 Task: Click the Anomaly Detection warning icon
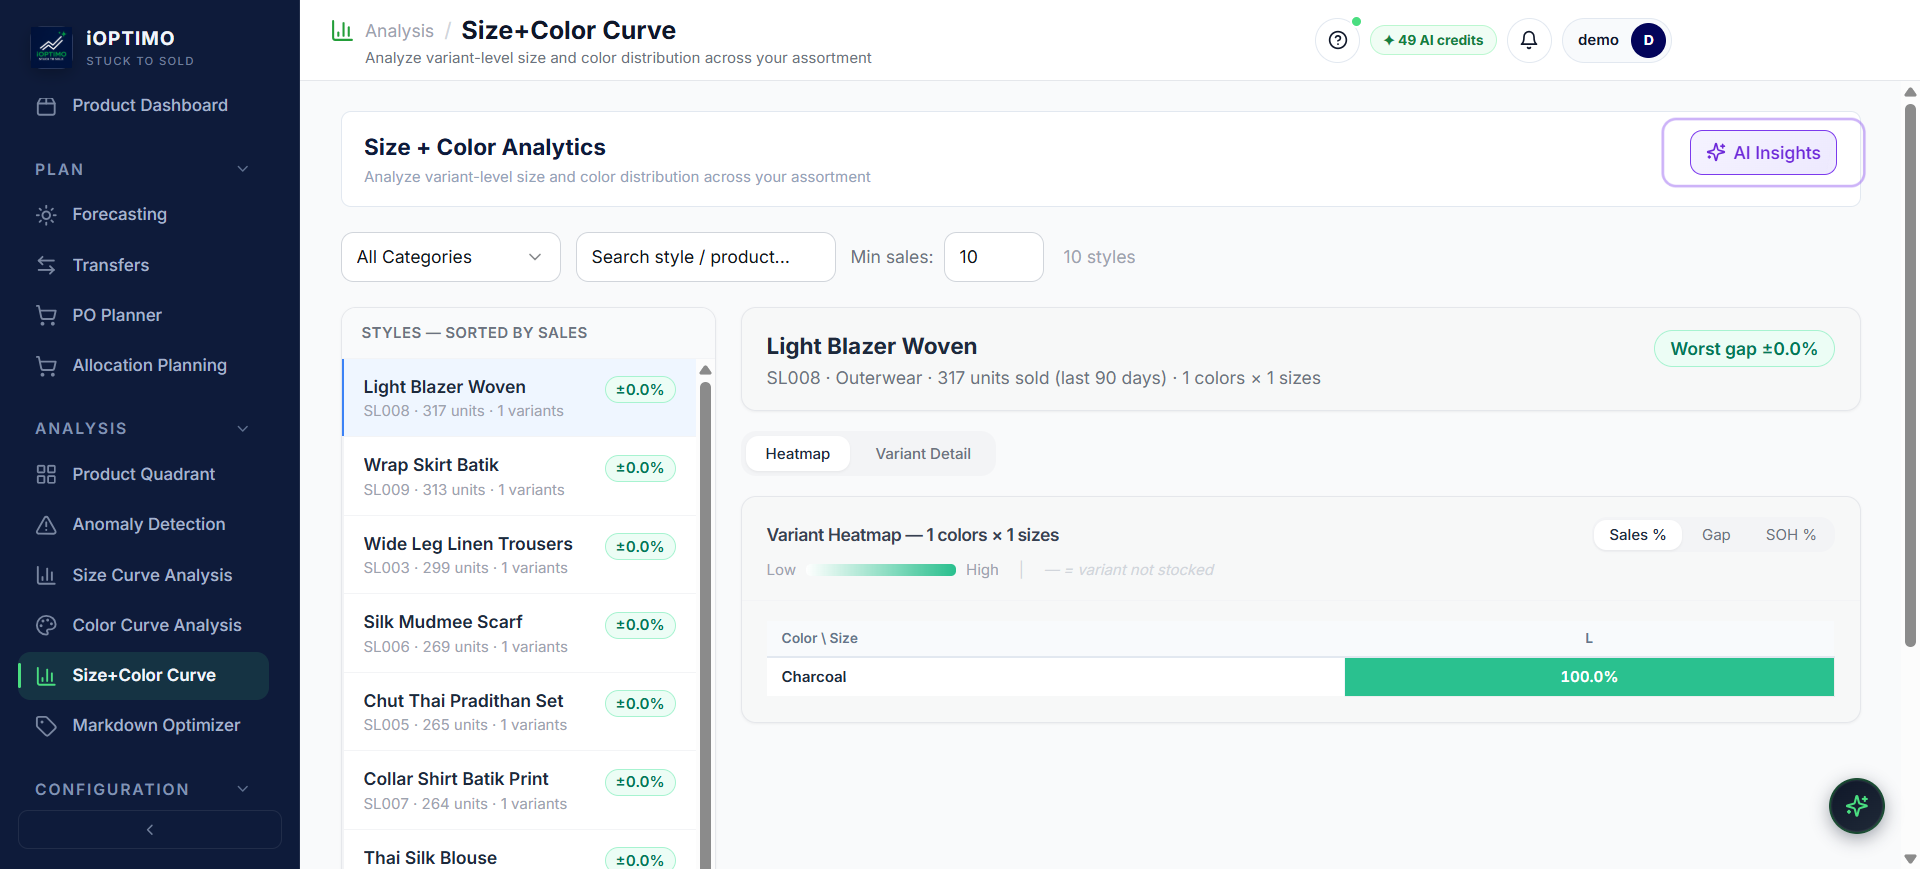46,525
